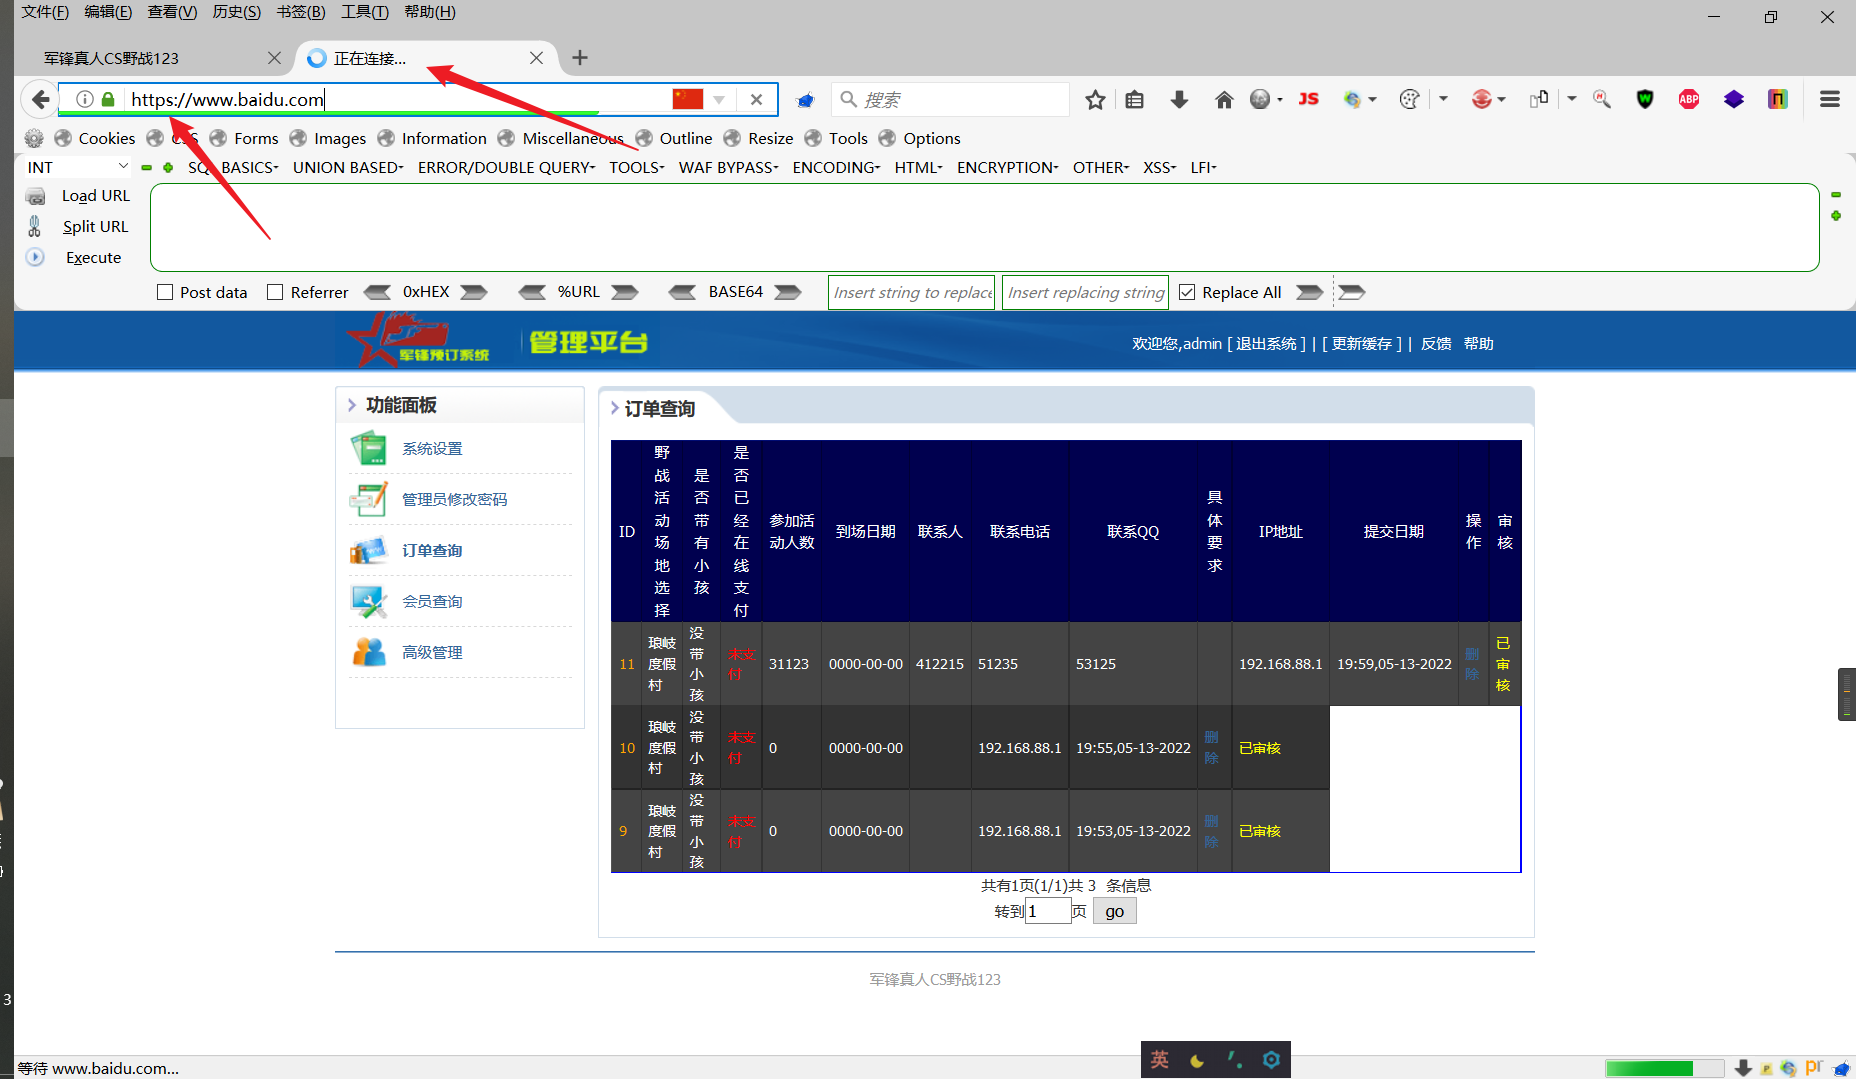The width and height of the screenshot is (1856, 1079).
Task: Click the Execute icon in HackBar
Action: tap(35, 257)
